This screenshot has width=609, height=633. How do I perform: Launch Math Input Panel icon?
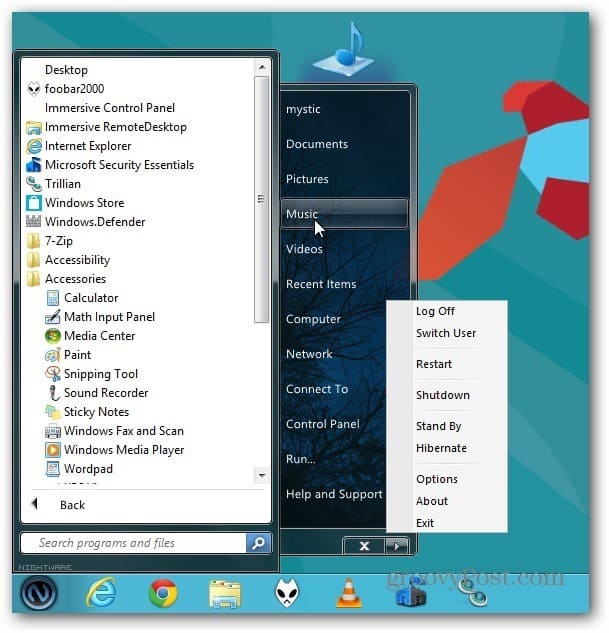click(53, 317)
